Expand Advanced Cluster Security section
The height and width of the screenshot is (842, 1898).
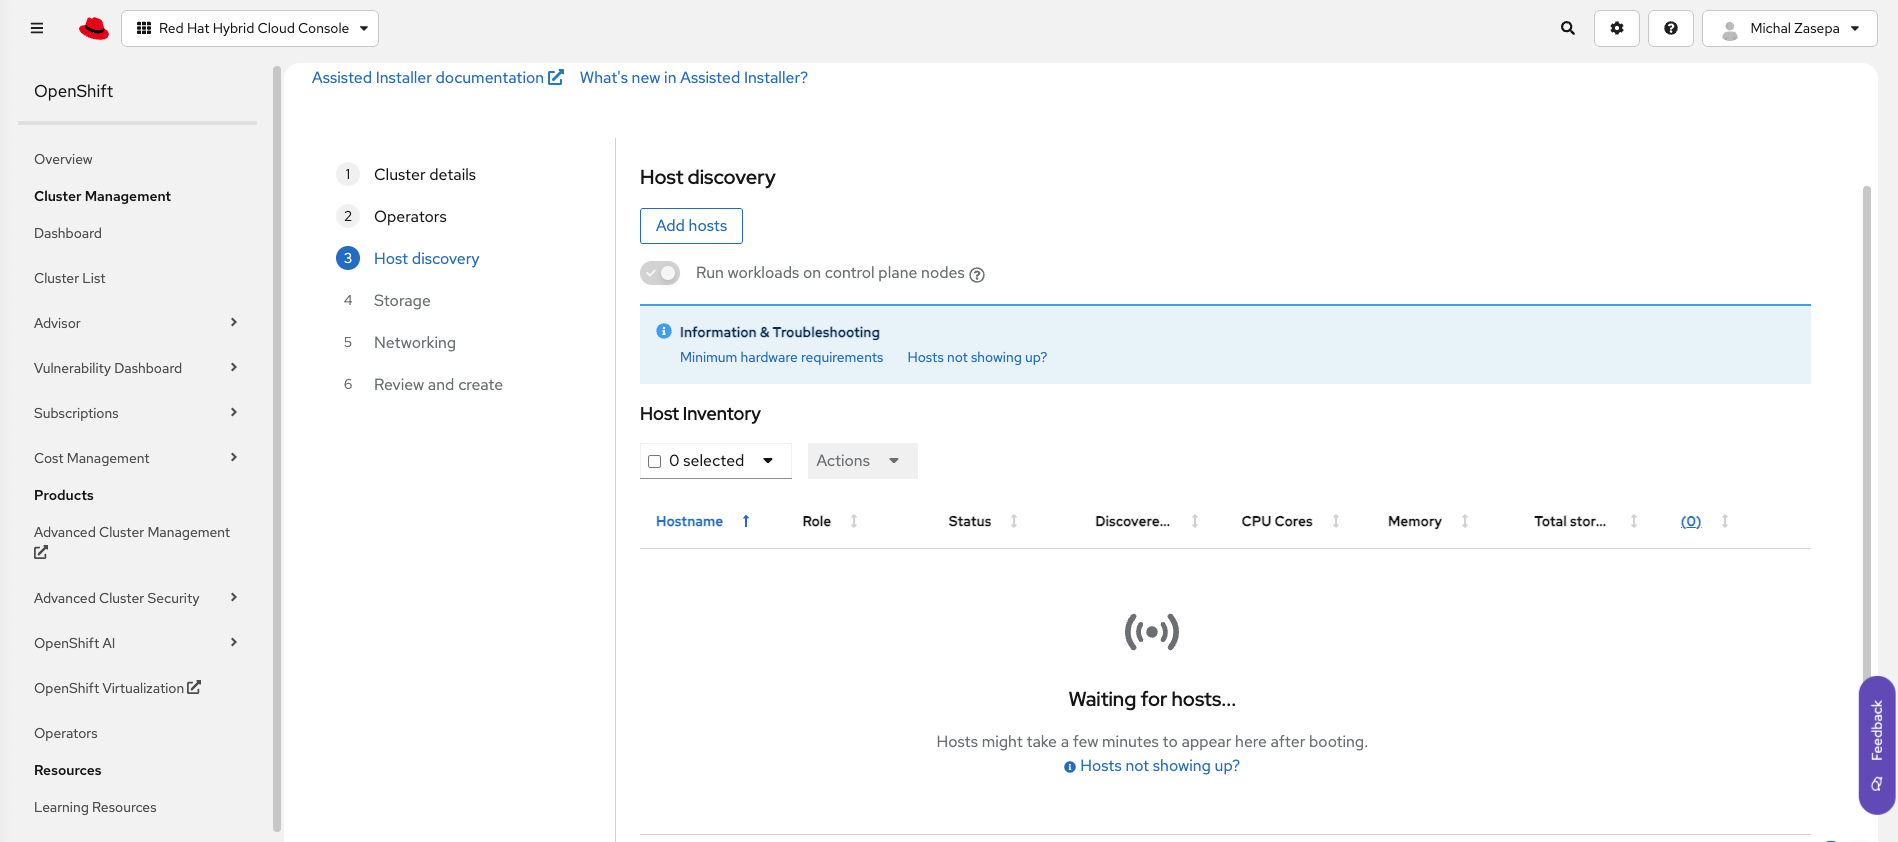coord(234,597)
